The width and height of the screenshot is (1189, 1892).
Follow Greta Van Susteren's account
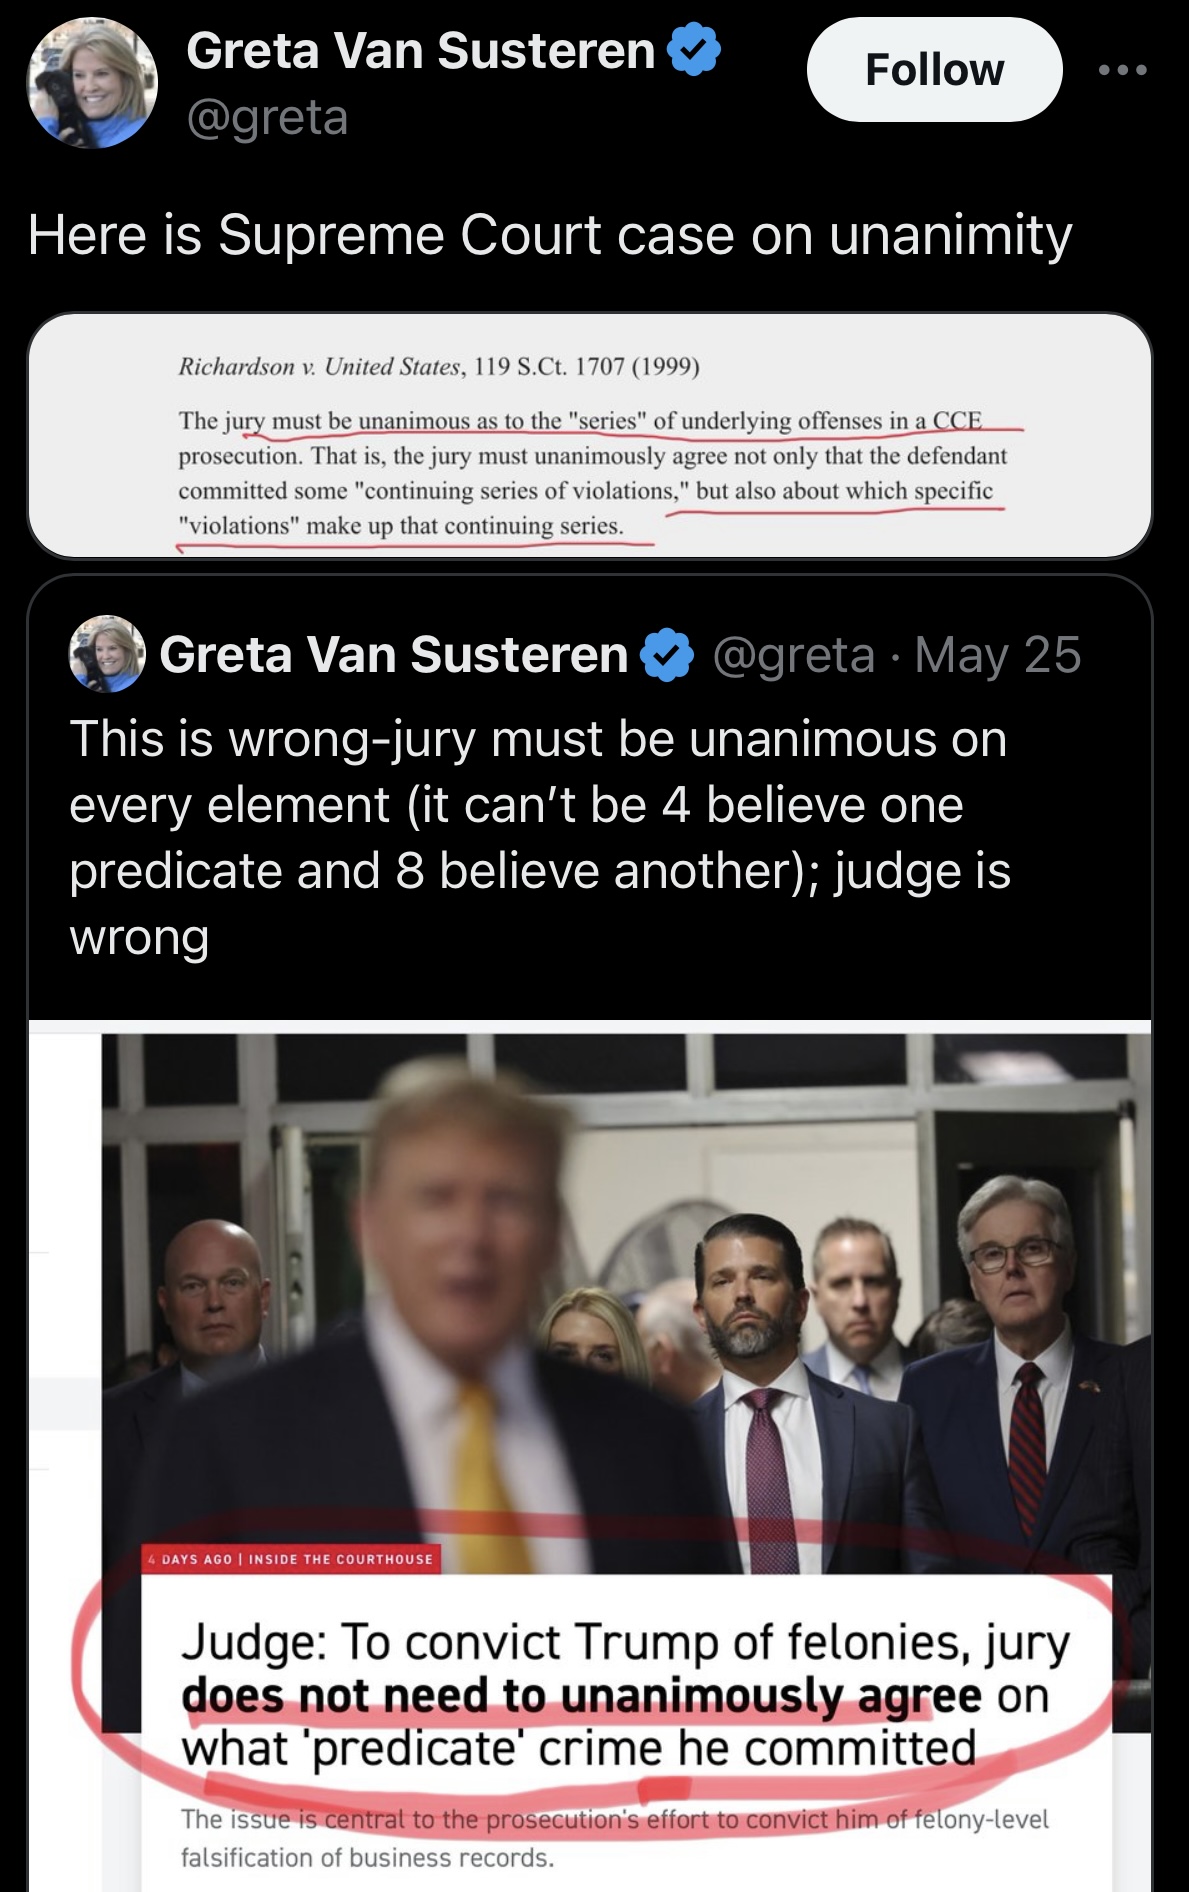click(934, 70)
